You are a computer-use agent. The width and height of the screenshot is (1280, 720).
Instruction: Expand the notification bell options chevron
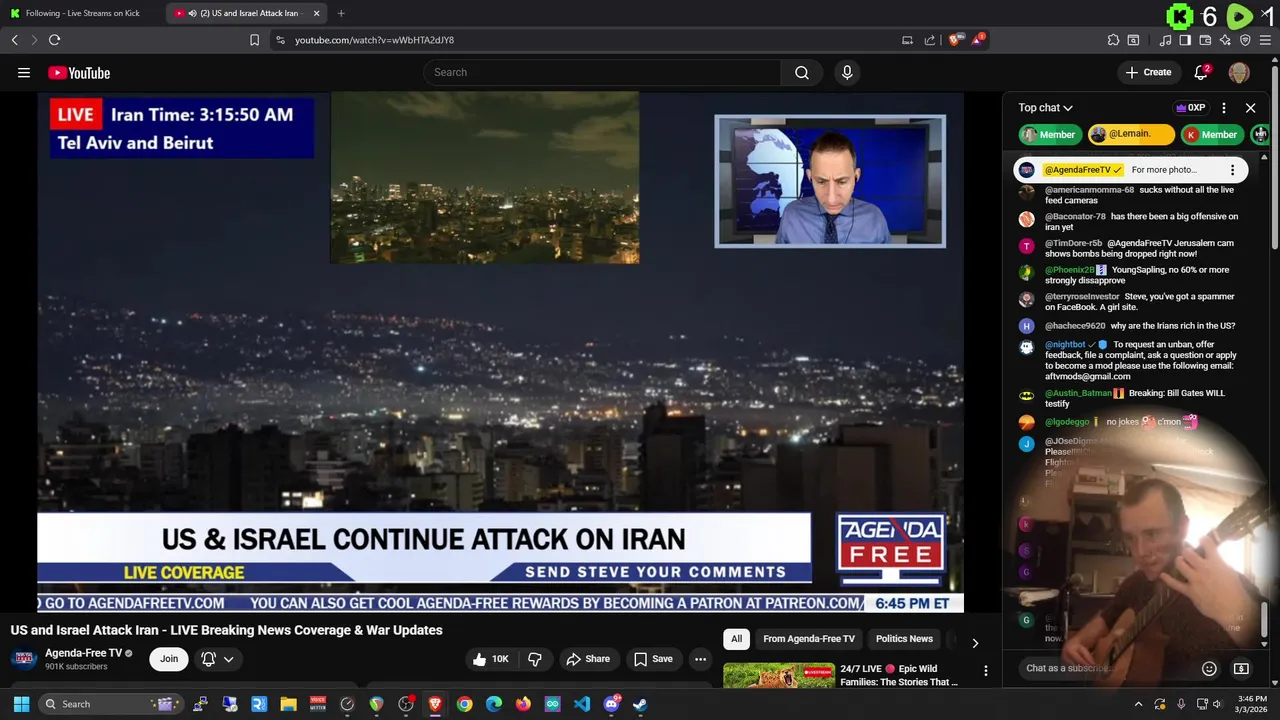(228, 659)
